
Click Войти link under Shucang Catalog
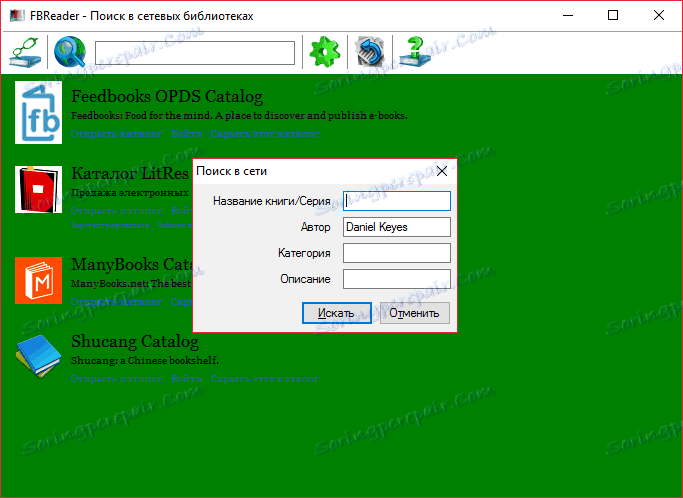pos(186,379)
